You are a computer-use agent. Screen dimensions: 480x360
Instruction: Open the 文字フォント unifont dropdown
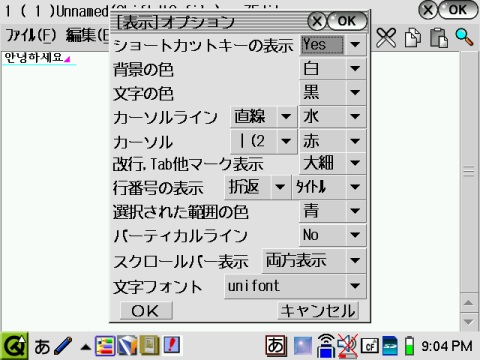coord(296,286)
